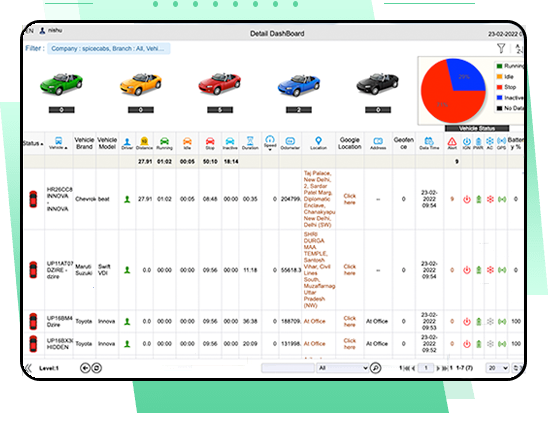
Task: Click the black No Data vehicles car icon
Action: [377, 84]
